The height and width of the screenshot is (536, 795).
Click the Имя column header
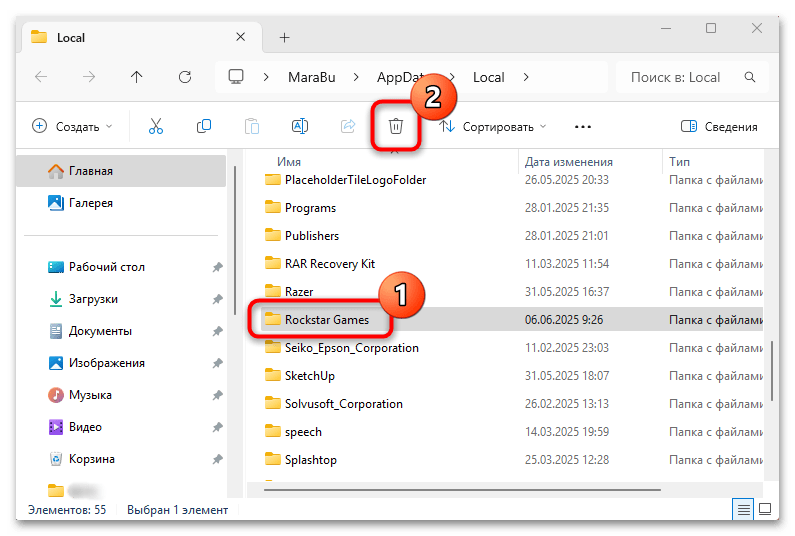click(290, 161)
